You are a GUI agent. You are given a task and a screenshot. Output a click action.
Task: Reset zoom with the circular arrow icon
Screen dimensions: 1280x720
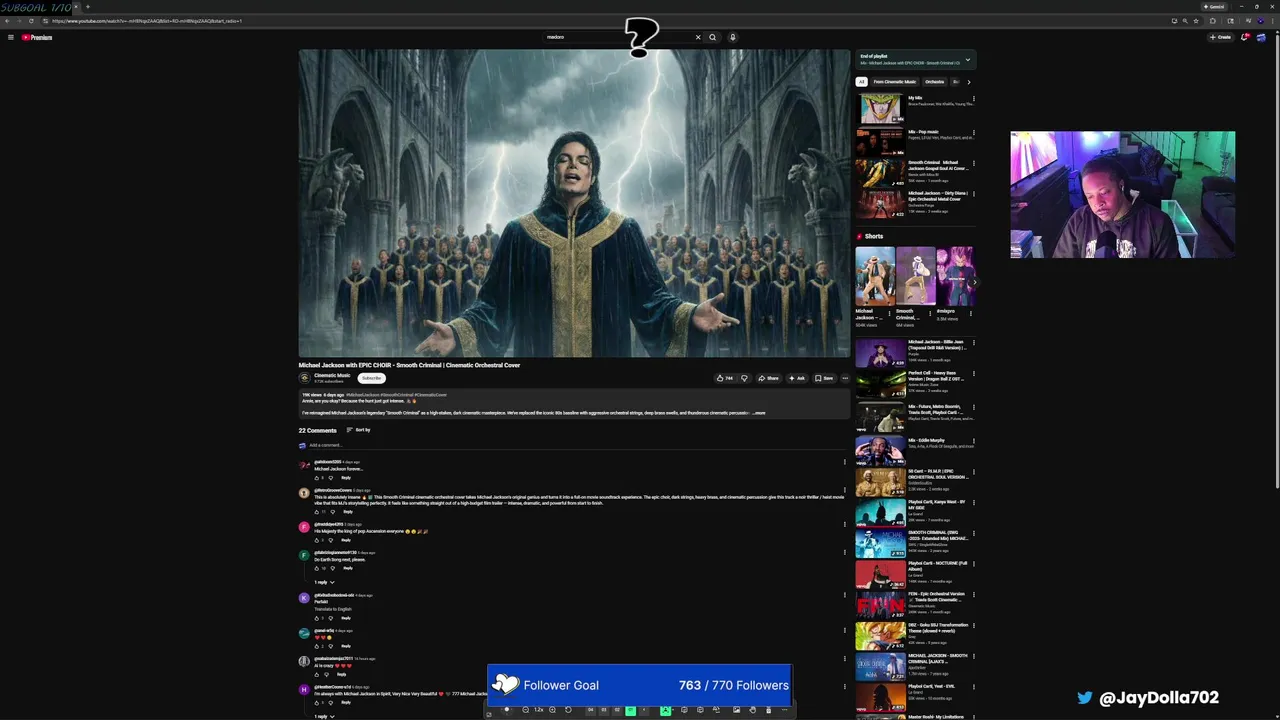pyautogui.click(x=568, y=710)
